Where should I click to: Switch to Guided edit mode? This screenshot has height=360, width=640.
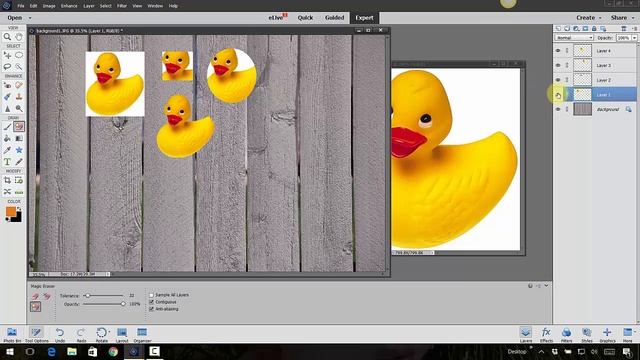(335, 18)
